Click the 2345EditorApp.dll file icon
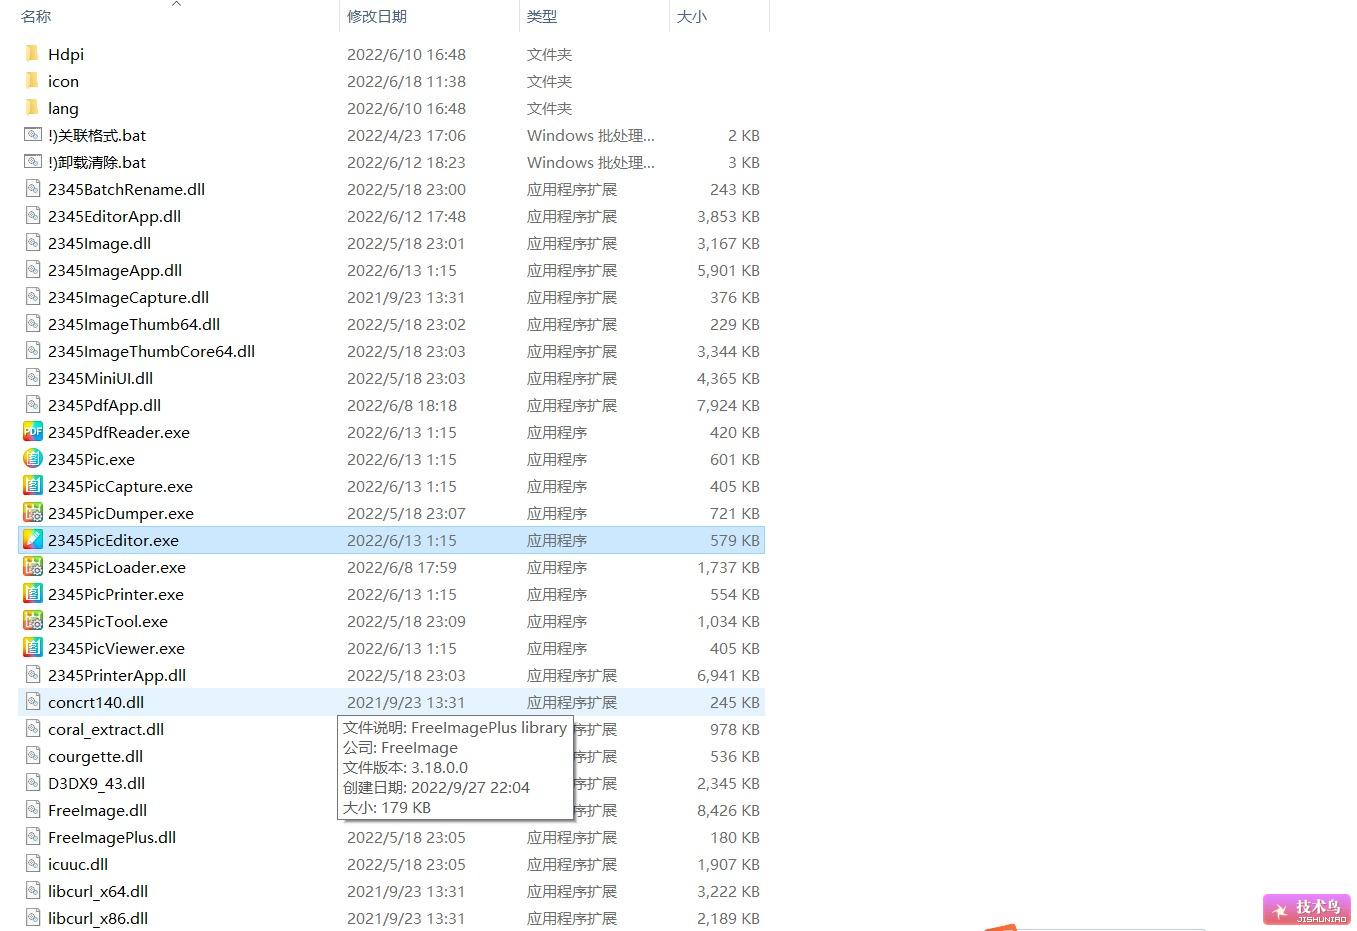Viewport: 1357px width, 931px height. 32,216
